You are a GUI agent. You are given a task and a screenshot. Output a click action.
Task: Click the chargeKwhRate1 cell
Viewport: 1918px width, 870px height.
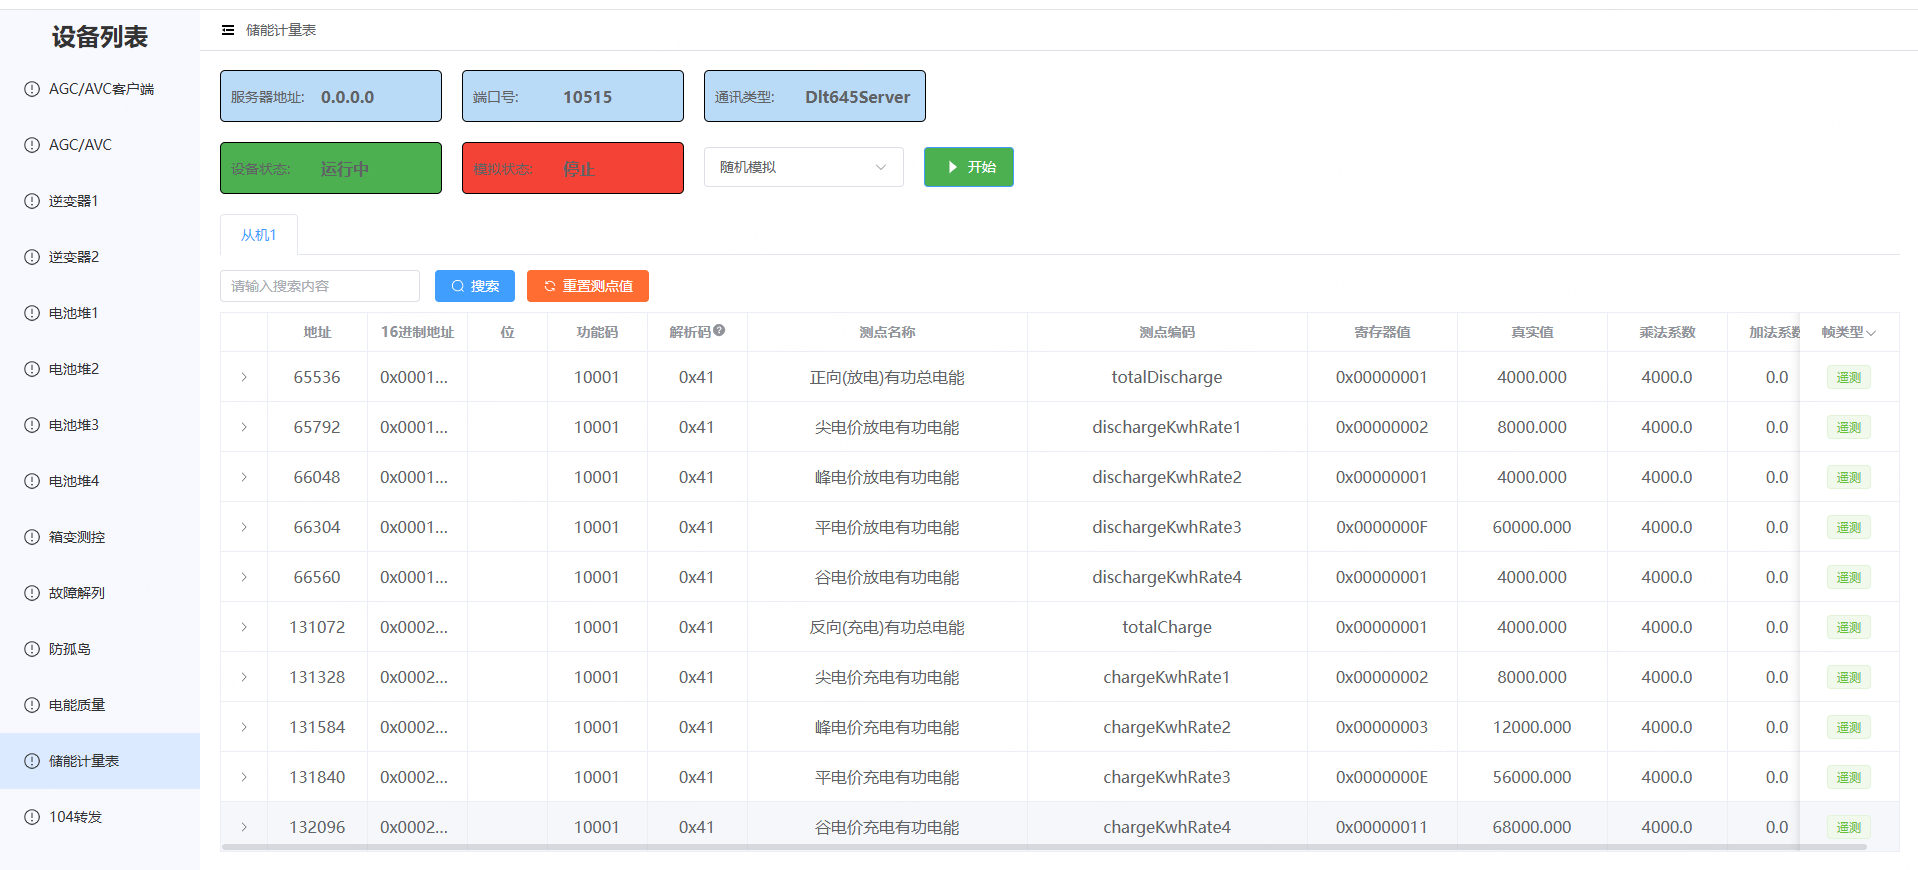tap(1167, 677)
